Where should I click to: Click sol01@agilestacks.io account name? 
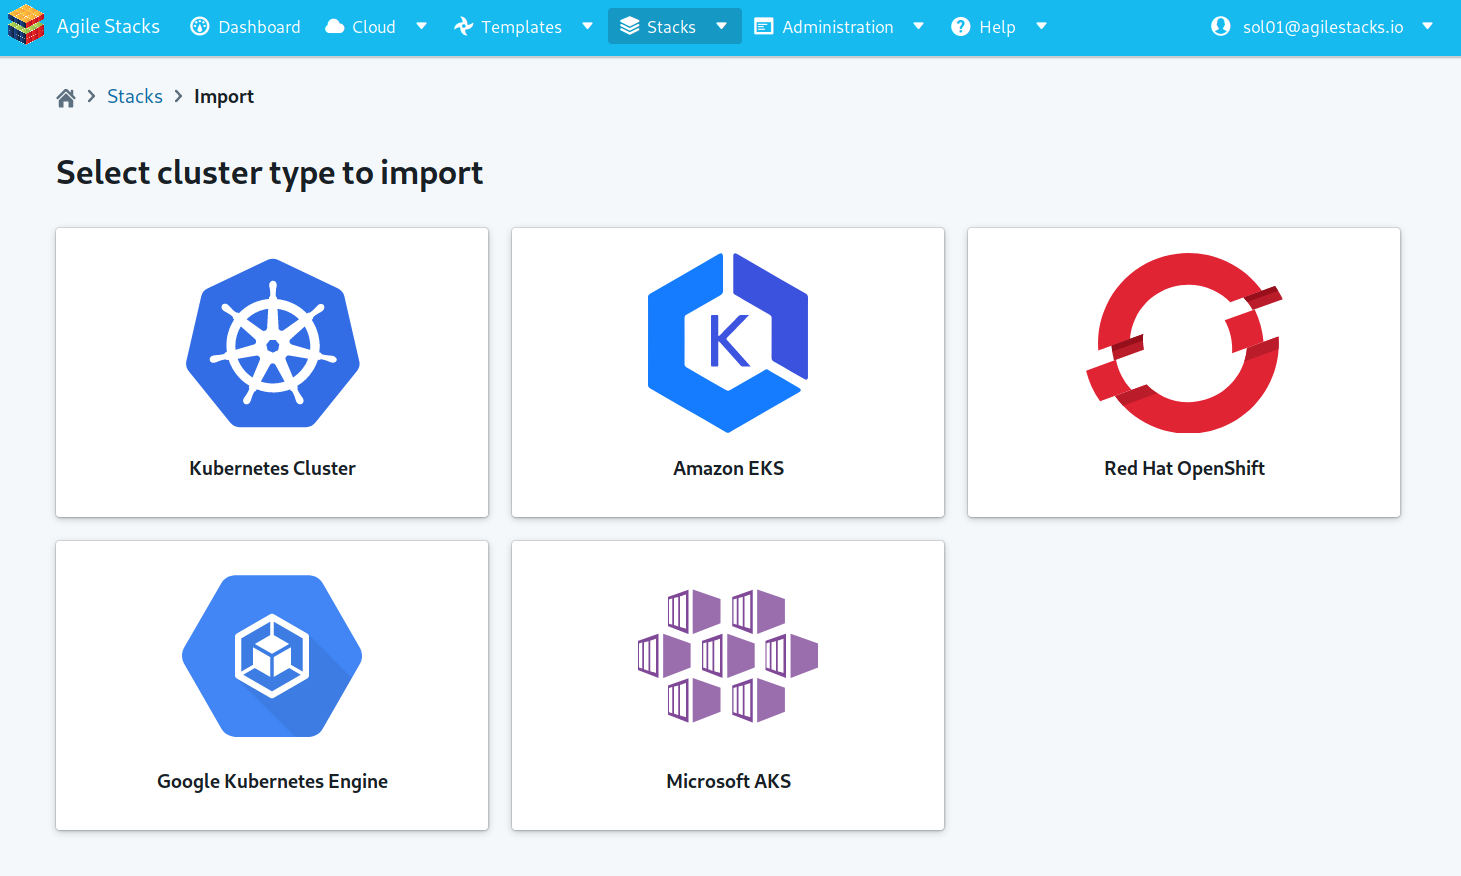pos(1323,27)
